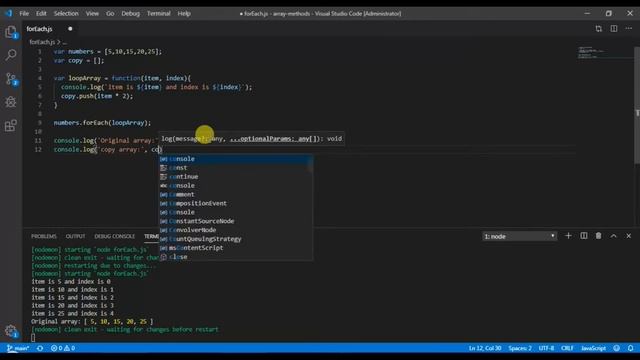The image size is (640, 360).
Task: Split the terminal panel
Action: click(x=584, y=236)
